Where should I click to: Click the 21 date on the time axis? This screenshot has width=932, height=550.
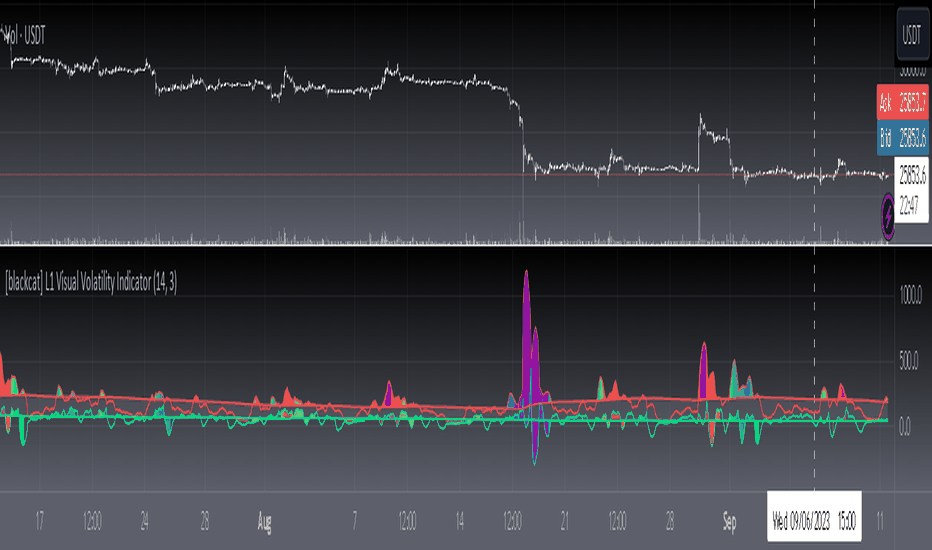tap(564, 521)
